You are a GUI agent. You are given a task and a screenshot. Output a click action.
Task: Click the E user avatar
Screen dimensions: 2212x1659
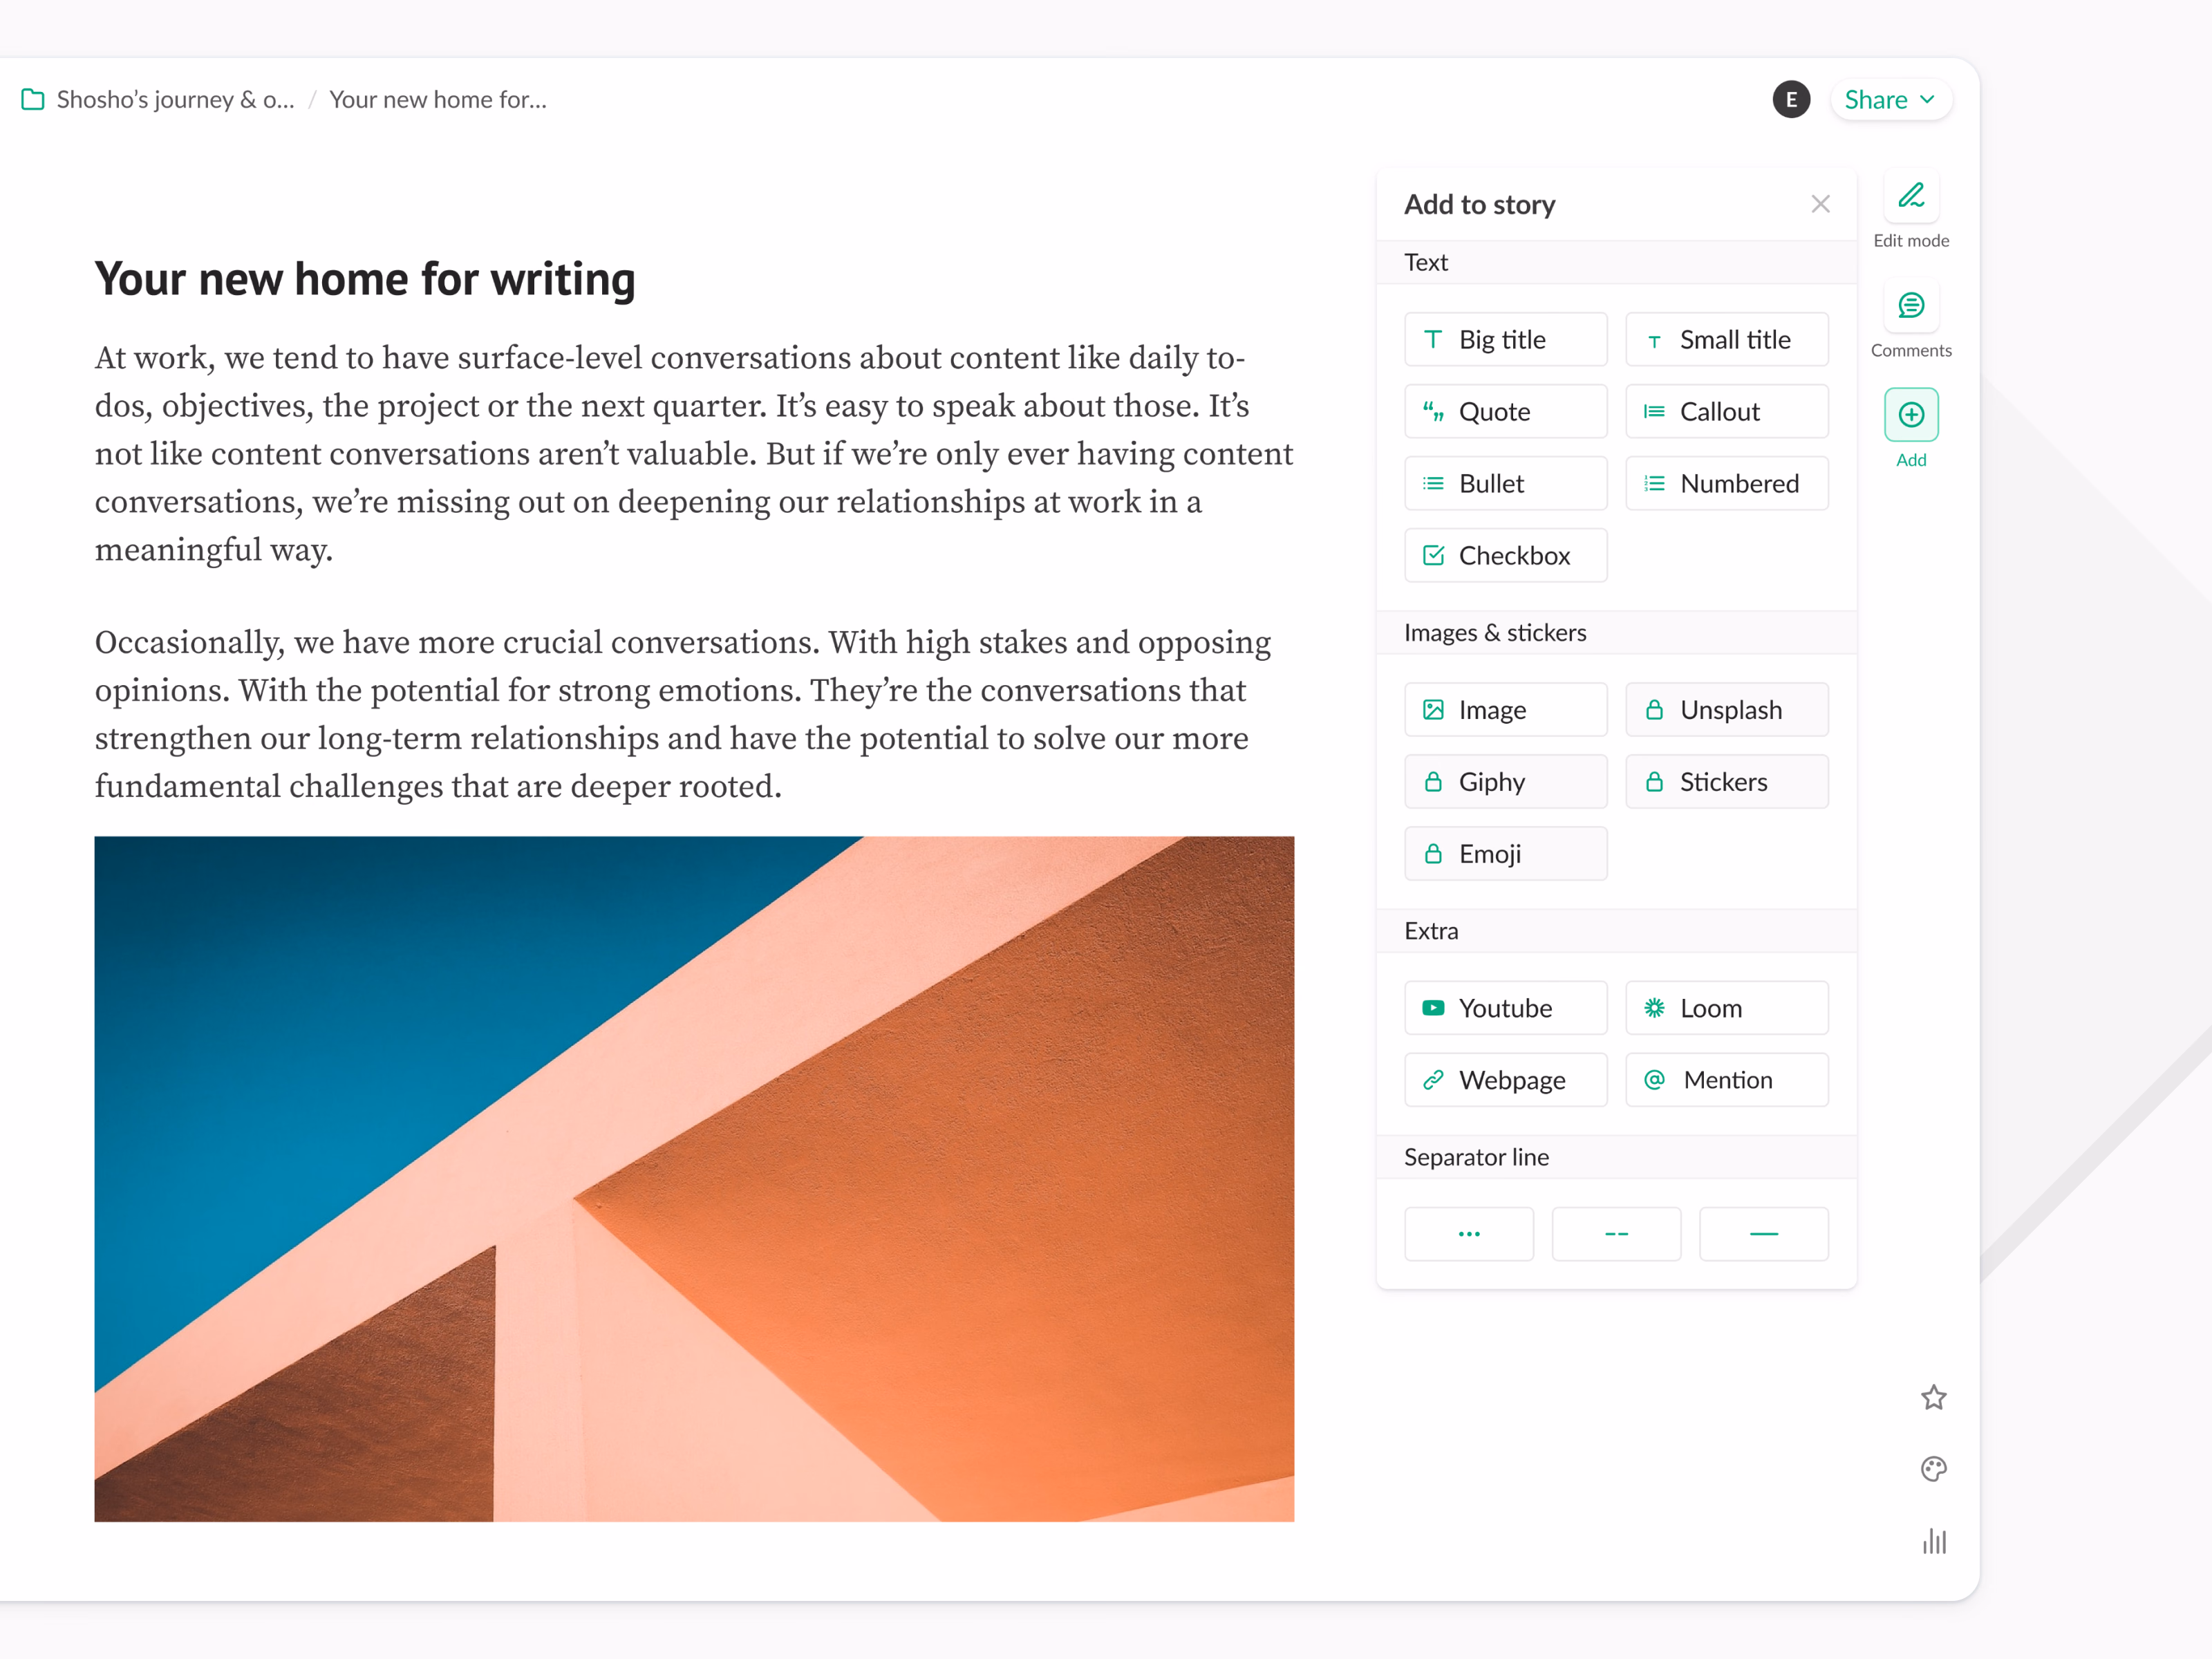pyautogui.click(x=1790, y=100)
